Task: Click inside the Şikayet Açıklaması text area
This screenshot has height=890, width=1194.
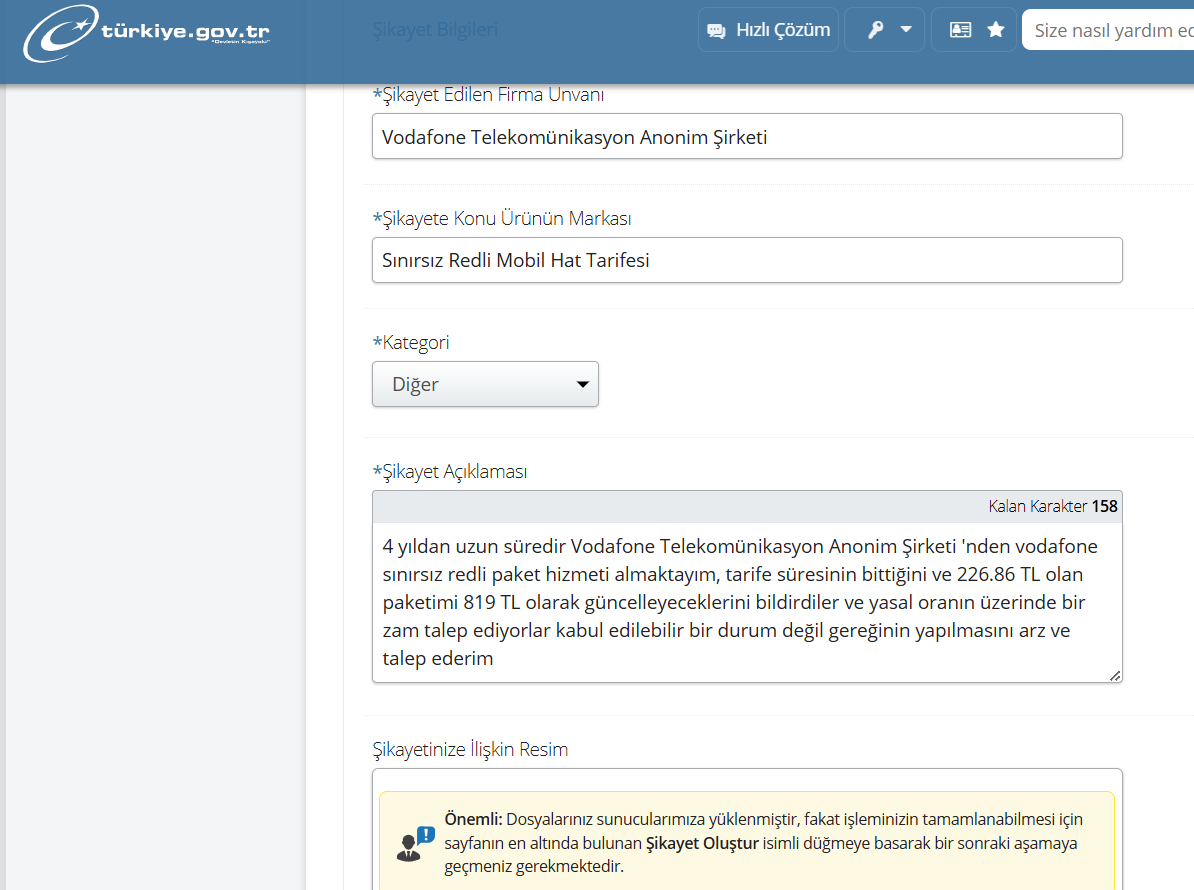Action: coord(747,602)
